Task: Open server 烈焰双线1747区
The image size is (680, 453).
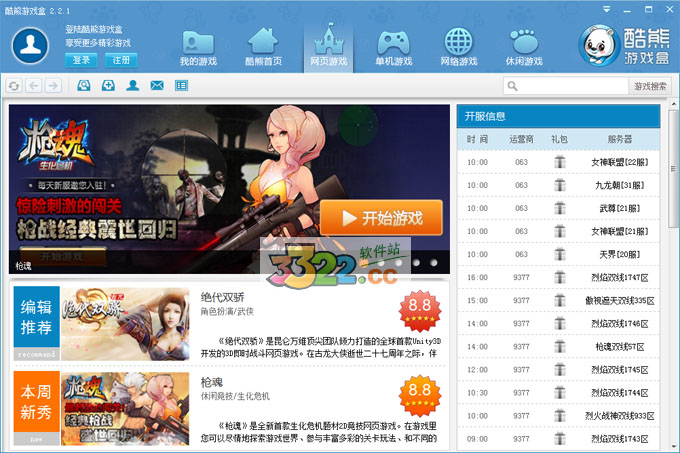Action: 620,277
